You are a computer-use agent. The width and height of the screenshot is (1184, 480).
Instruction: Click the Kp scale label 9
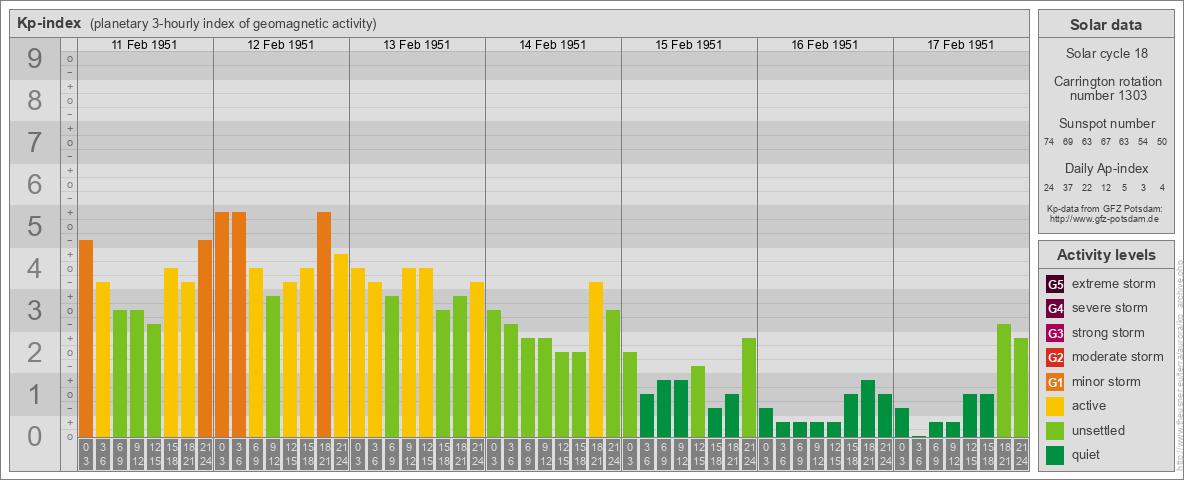(x=34, y=59)
